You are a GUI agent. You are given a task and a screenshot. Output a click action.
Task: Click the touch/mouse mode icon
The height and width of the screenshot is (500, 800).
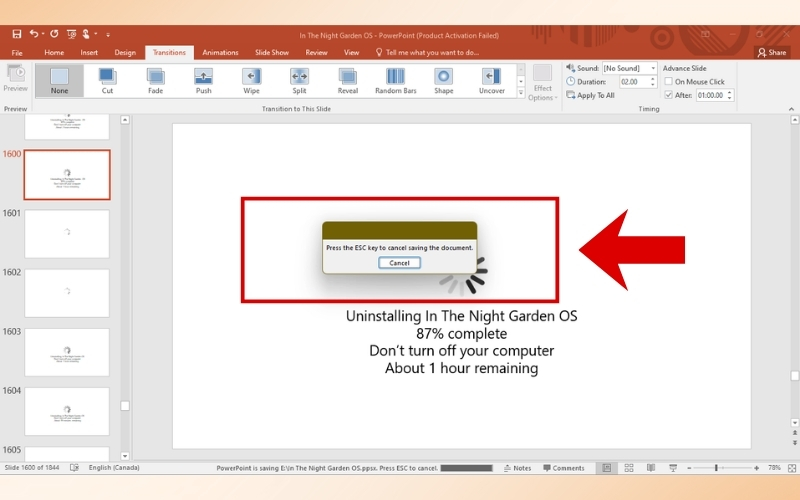(86, 34)
